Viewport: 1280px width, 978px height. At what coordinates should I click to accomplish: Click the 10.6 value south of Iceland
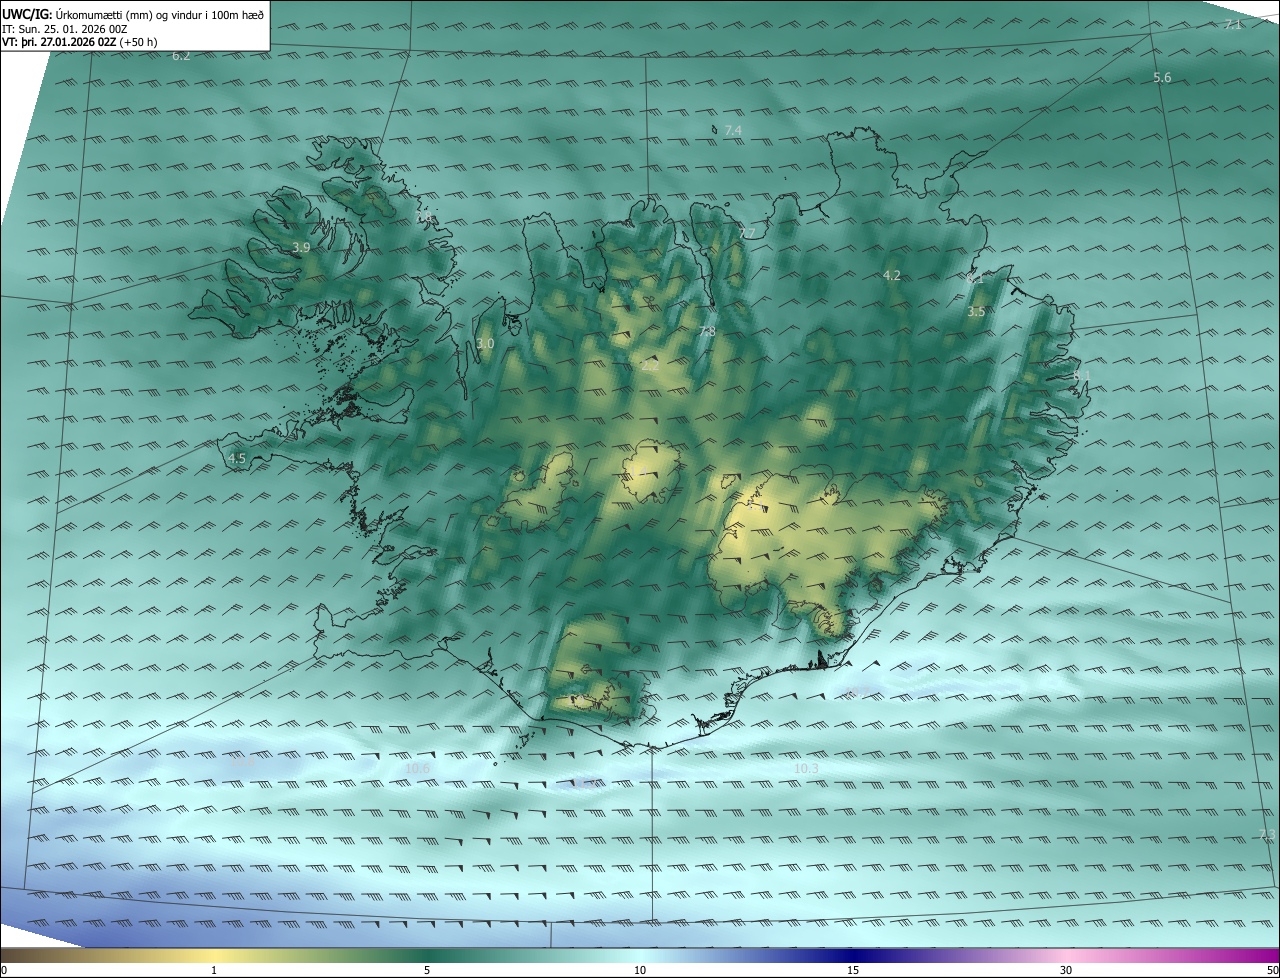point(418,768)
